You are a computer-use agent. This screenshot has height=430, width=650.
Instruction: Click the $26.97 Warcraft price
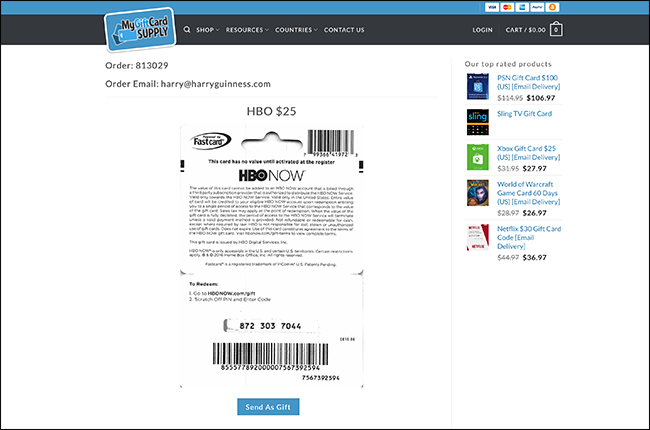pos(534,213)
